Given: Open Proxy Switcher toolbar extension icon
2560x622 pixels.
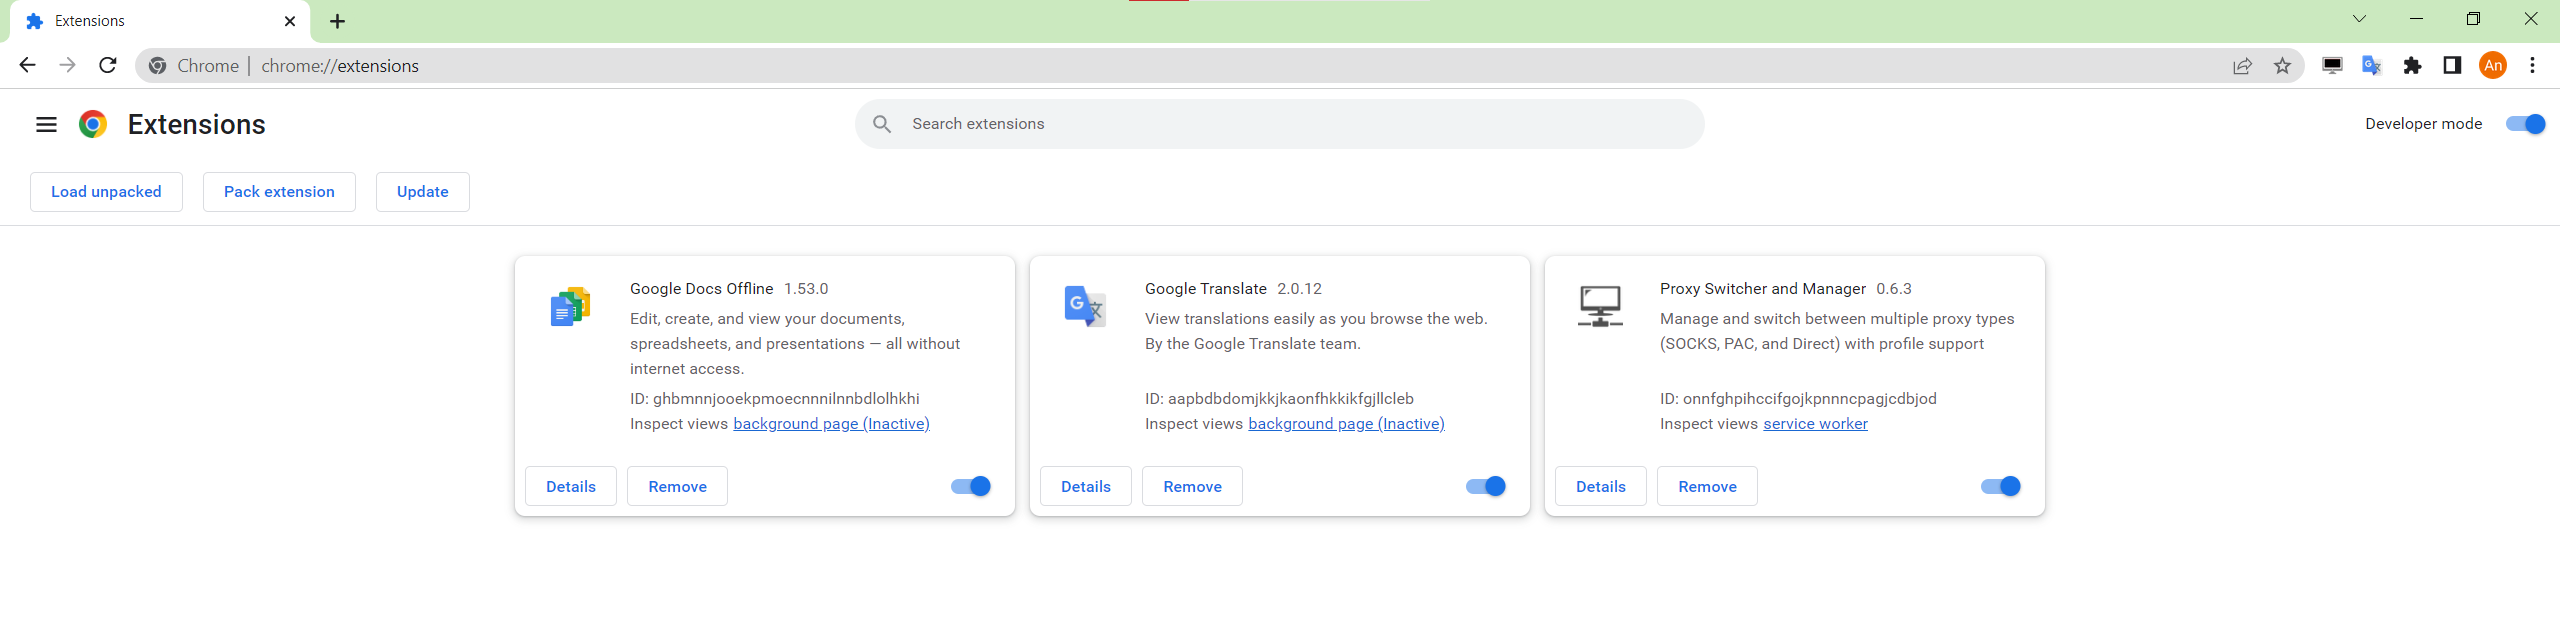Looking at the screenshot, I should pyautogui.click(x=2332, y=66).
